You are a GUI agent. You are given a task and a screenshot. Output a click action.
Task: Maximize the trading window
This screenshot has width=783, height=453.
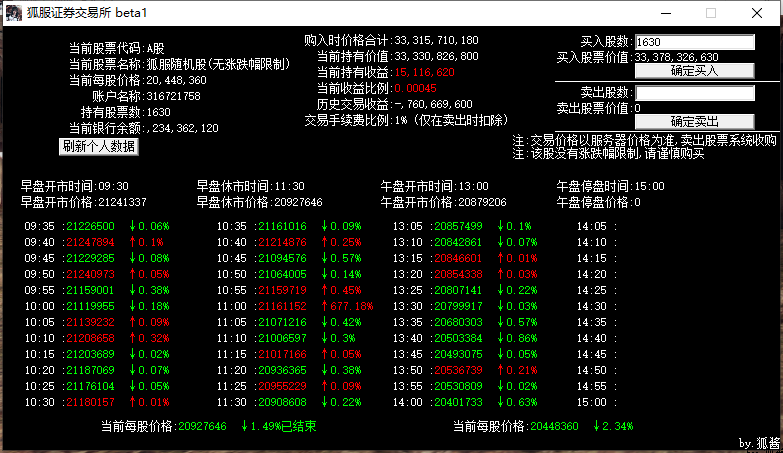tap(711, 13)
